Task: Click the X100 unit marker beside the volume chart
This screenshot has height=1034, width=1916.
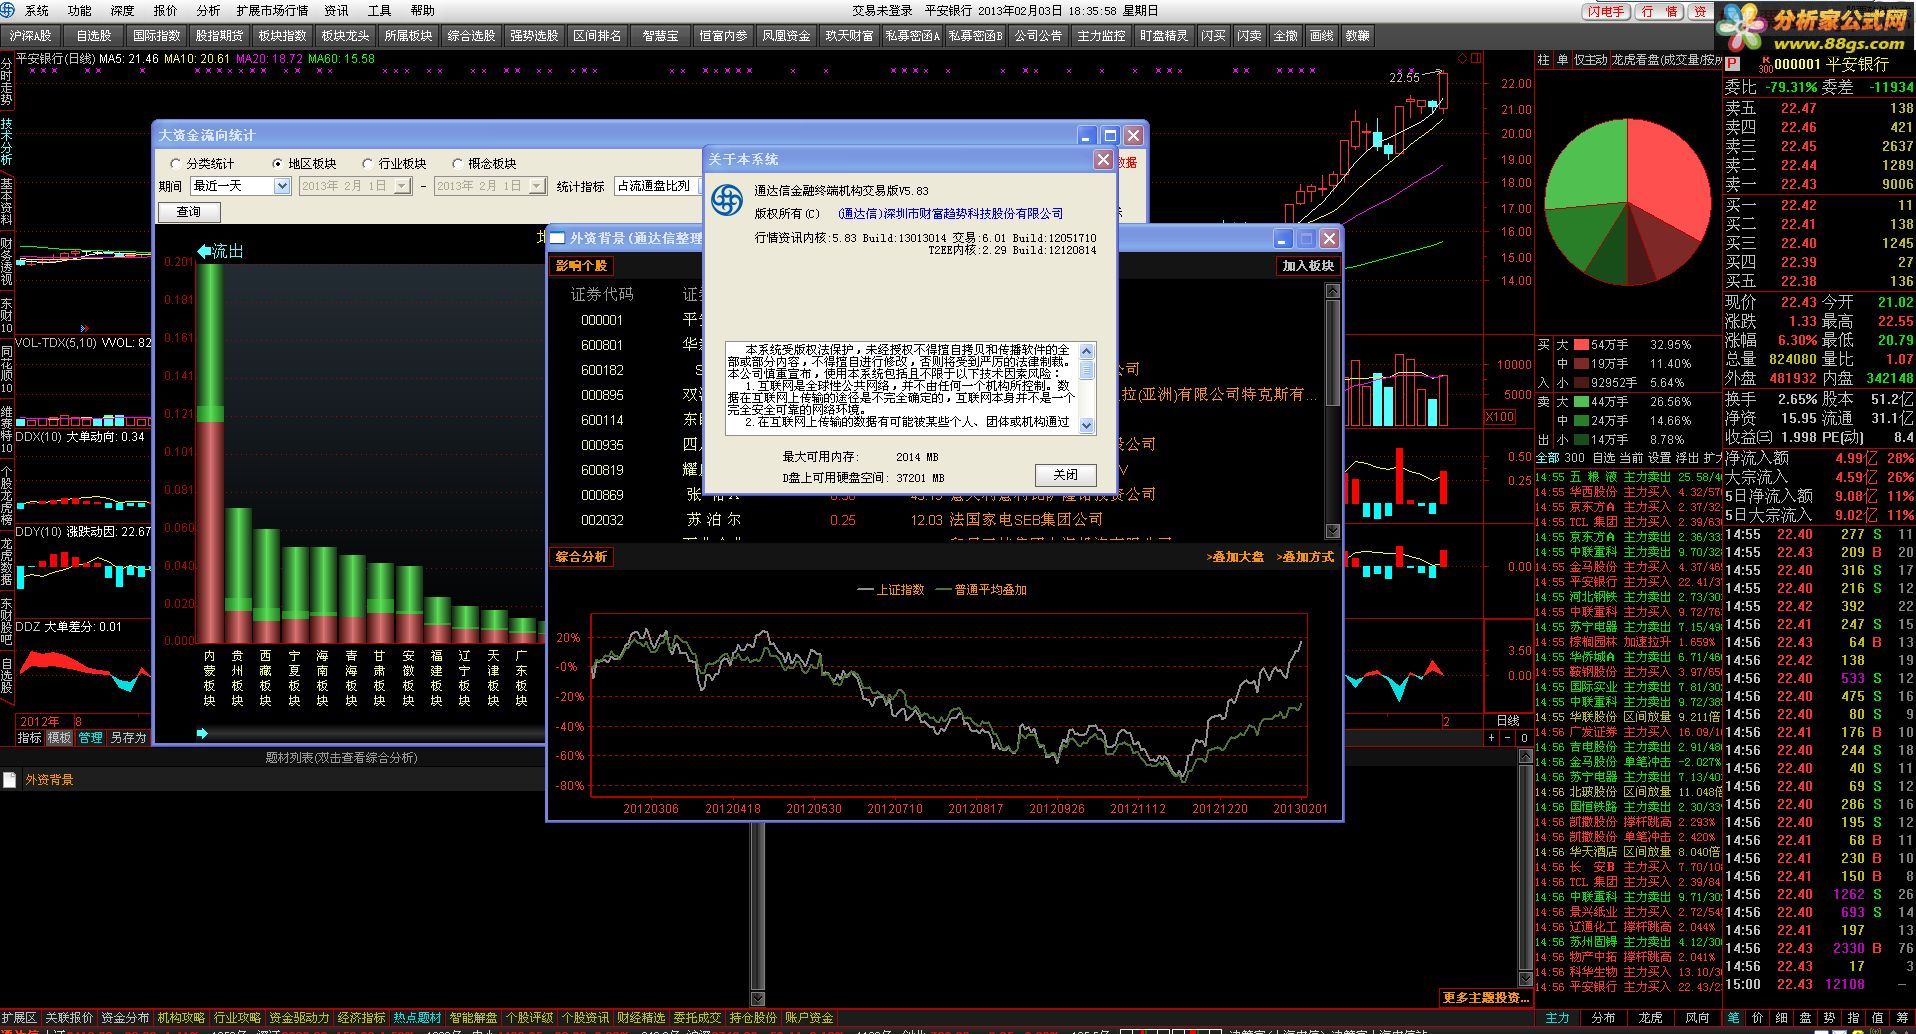Action: (1499, 417)
